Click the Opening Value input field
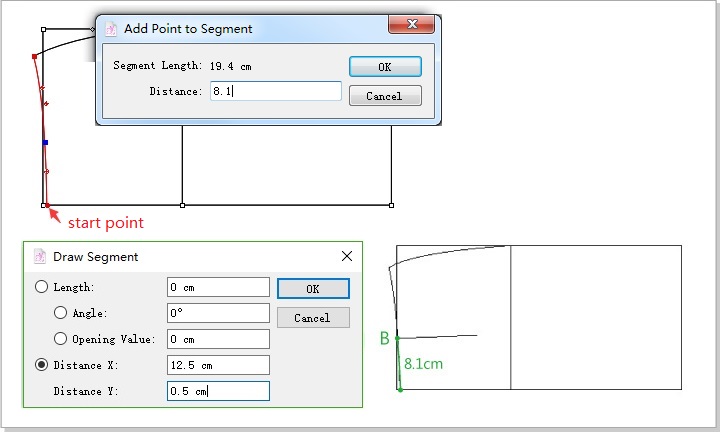 tap(218, 339)
